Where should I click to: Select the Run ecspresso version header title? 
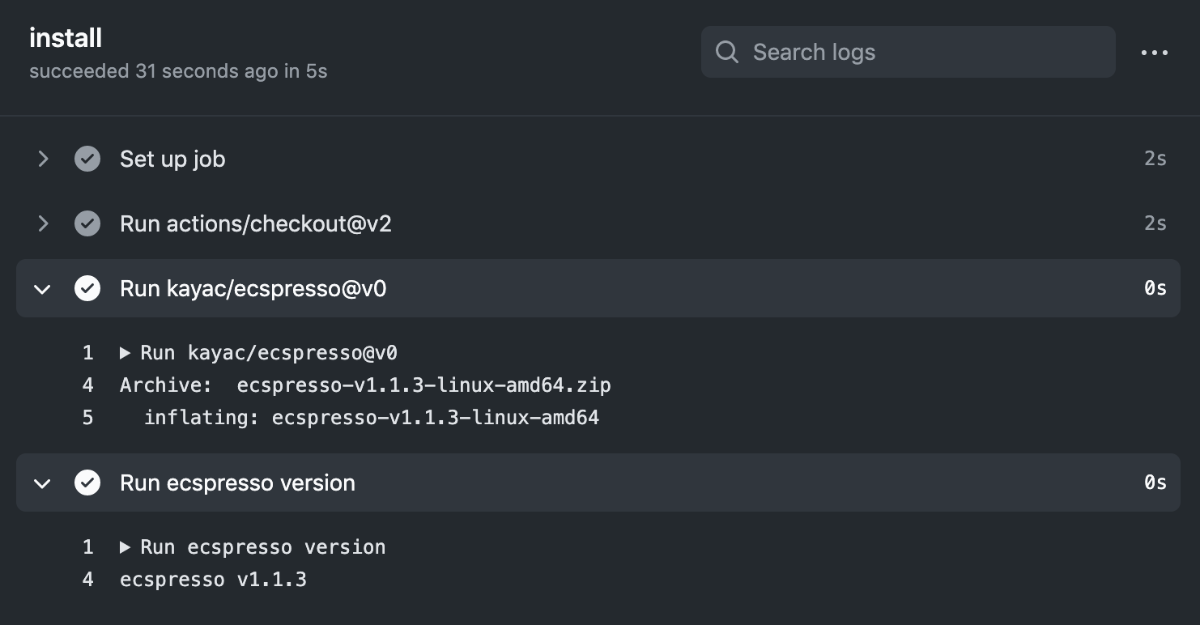[x=238, y=483]
